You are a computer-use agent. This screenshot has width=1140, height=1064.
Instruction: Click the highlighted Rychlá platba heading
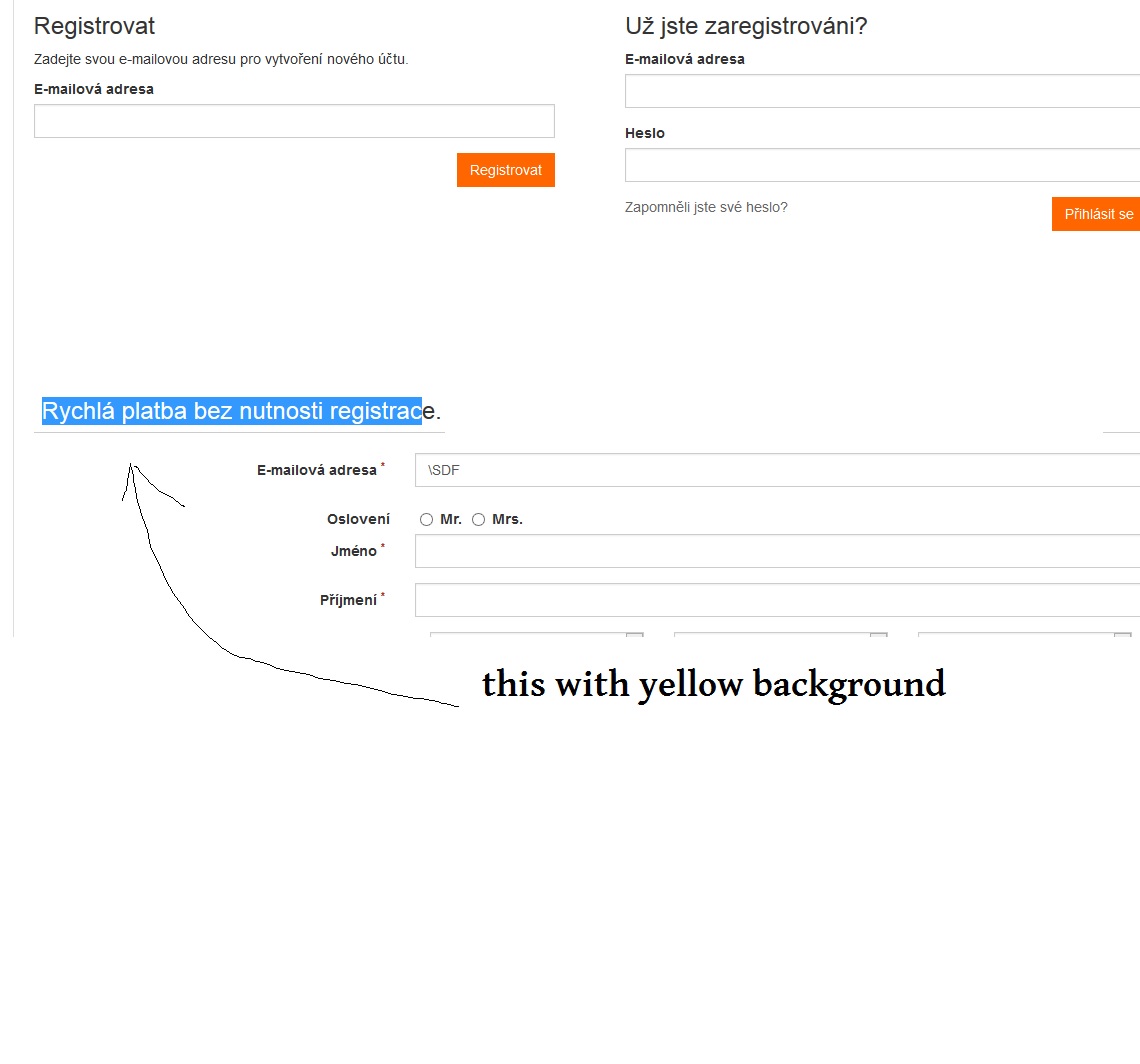coord(241,411)
